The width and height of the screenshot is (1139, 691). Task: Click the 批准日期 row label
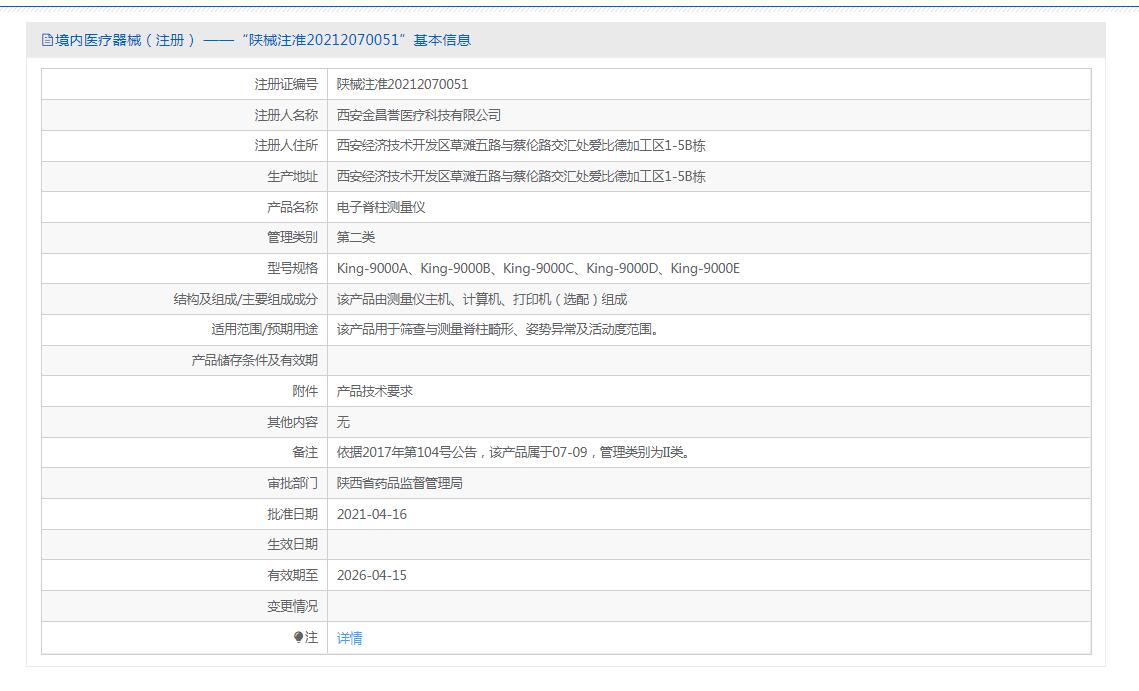pyautogui.click(x=293, y=514)
